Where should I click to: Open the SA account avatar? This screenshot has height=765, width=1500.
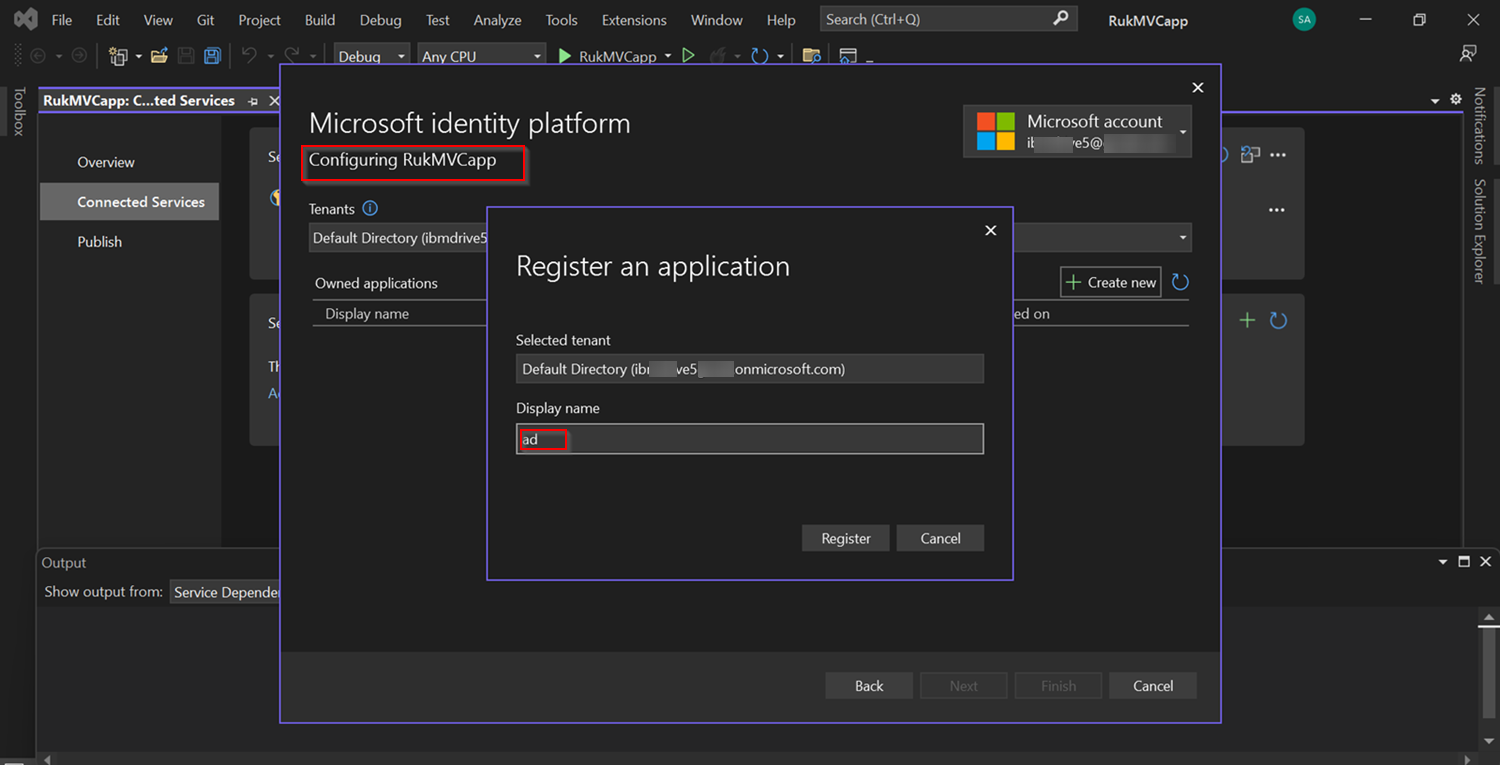pos(1304,19)
